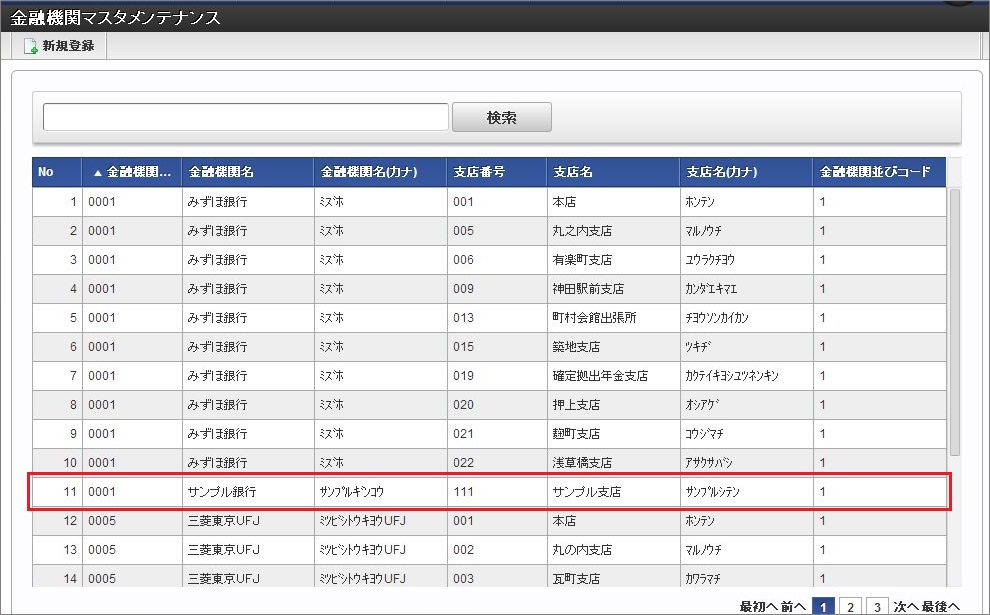Click カクテイキヨシユツネンキン kana cell

pos(746,376)
